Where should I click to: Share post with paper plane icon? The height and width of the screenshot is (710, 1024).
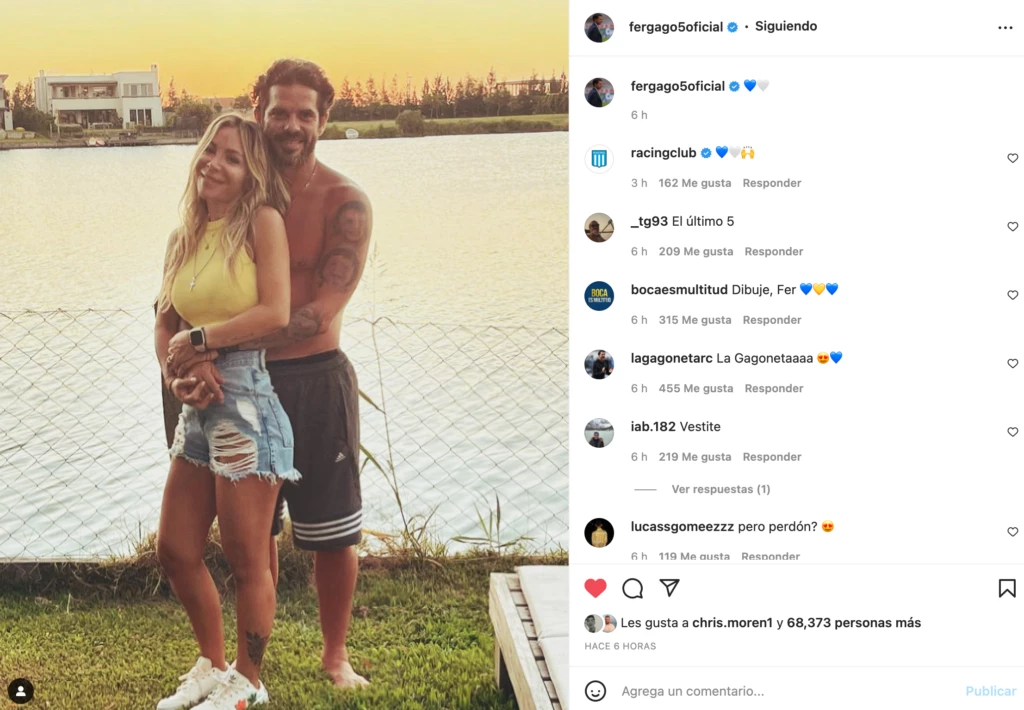[x=669, y=588]
